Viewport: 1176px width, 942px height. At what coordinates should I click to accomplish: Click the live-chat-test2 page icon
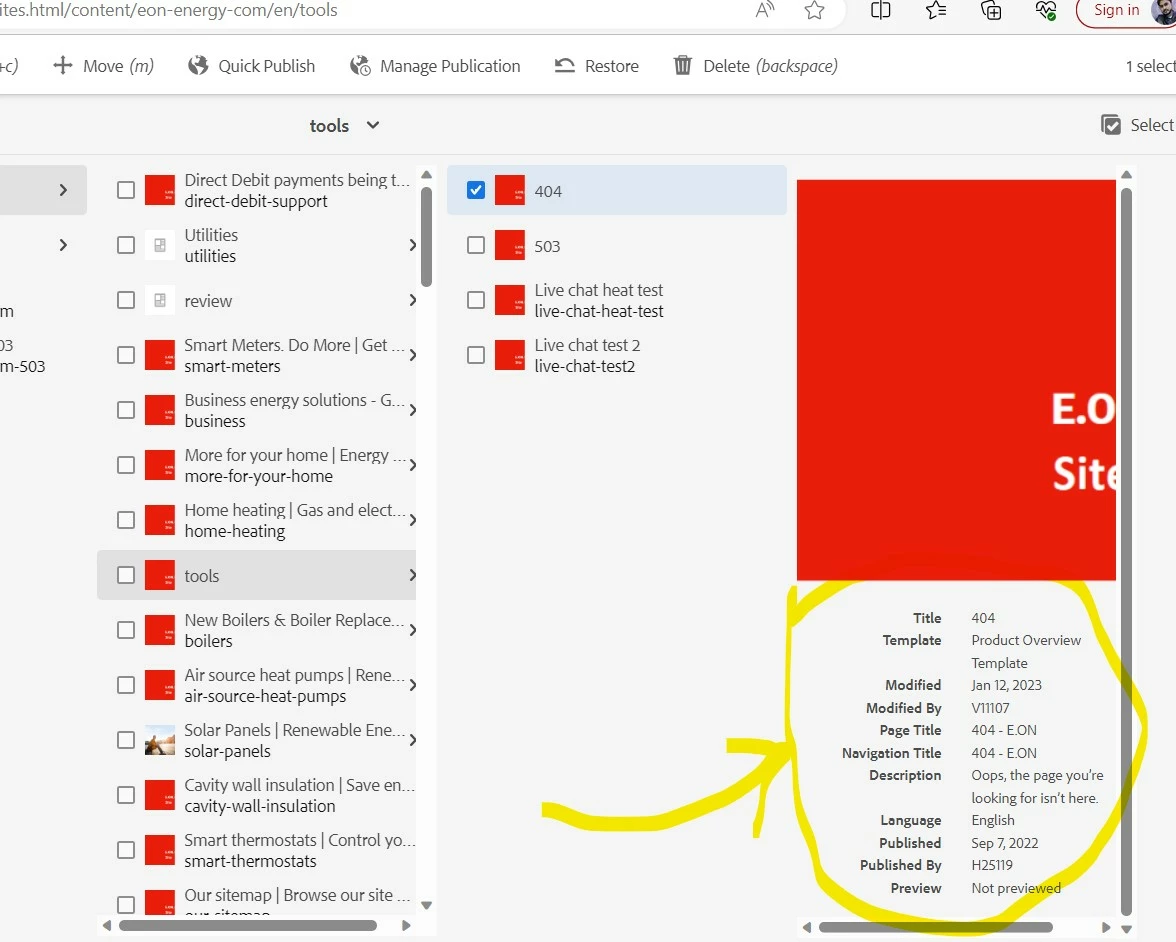click(510, 355)
